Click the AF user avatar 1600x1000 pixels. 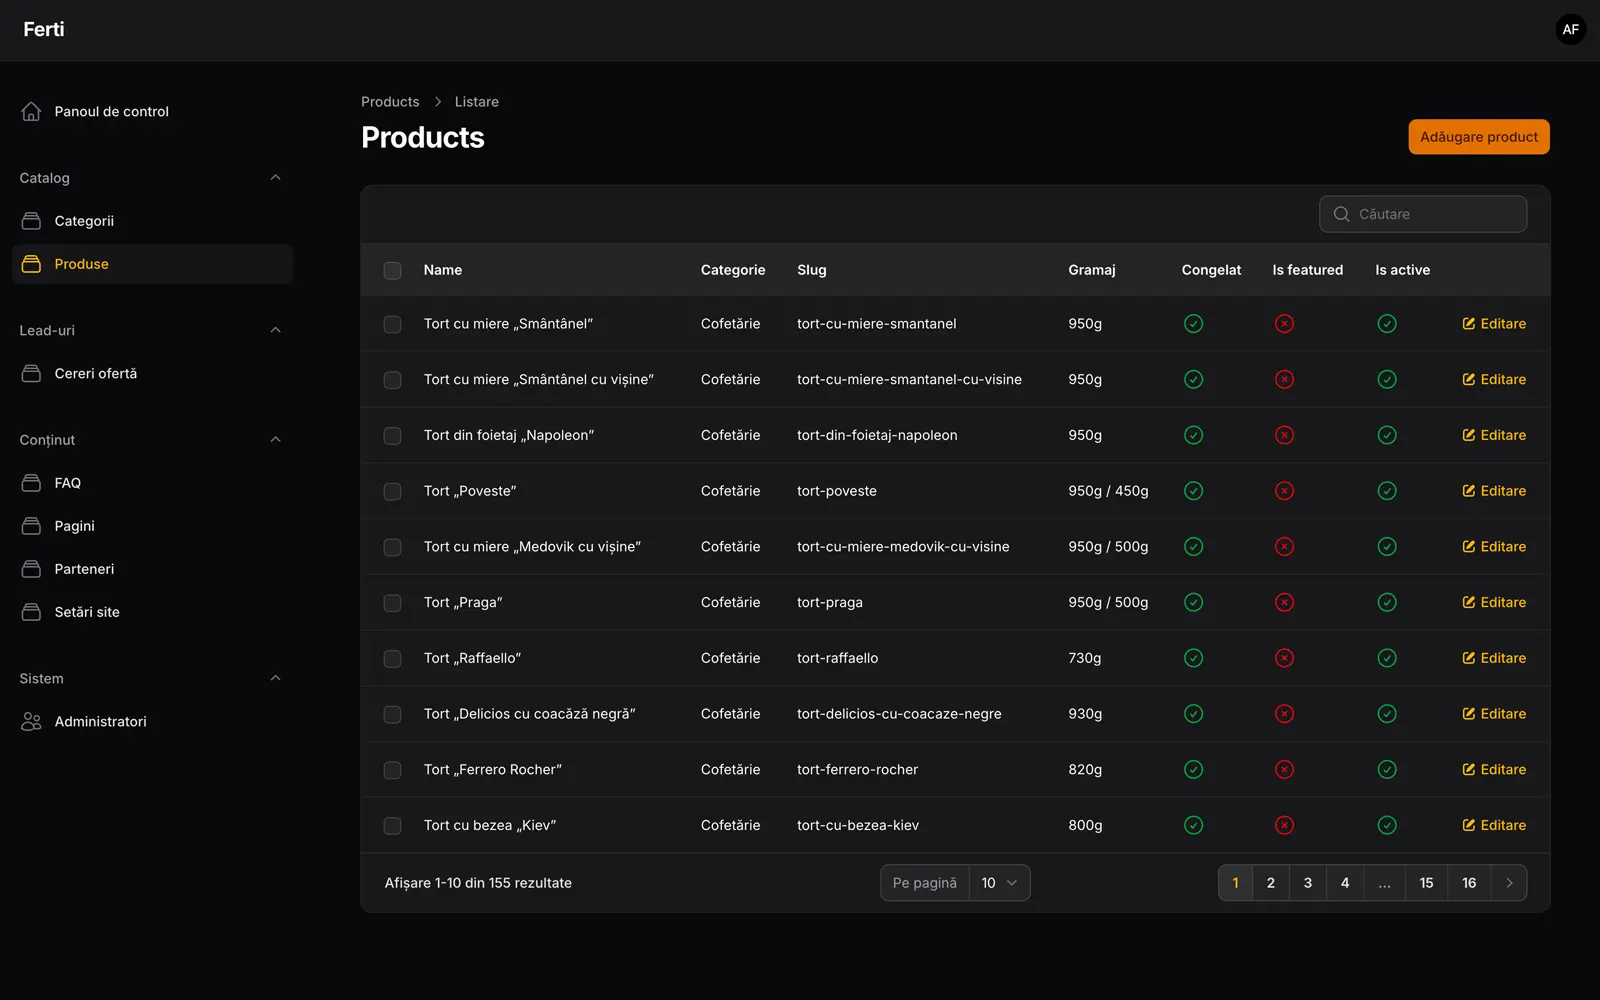tap(1571, 29)
